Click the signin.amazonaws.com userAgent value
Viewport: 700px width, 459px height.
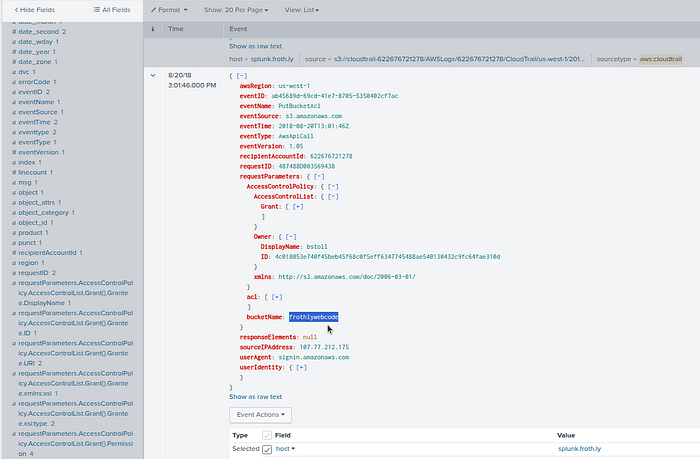(314, 357)
